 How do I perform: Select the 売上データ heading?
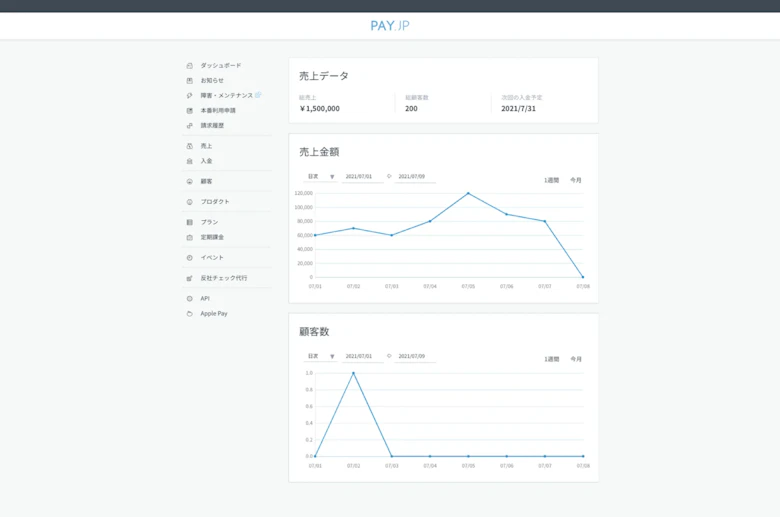(324, 76)
